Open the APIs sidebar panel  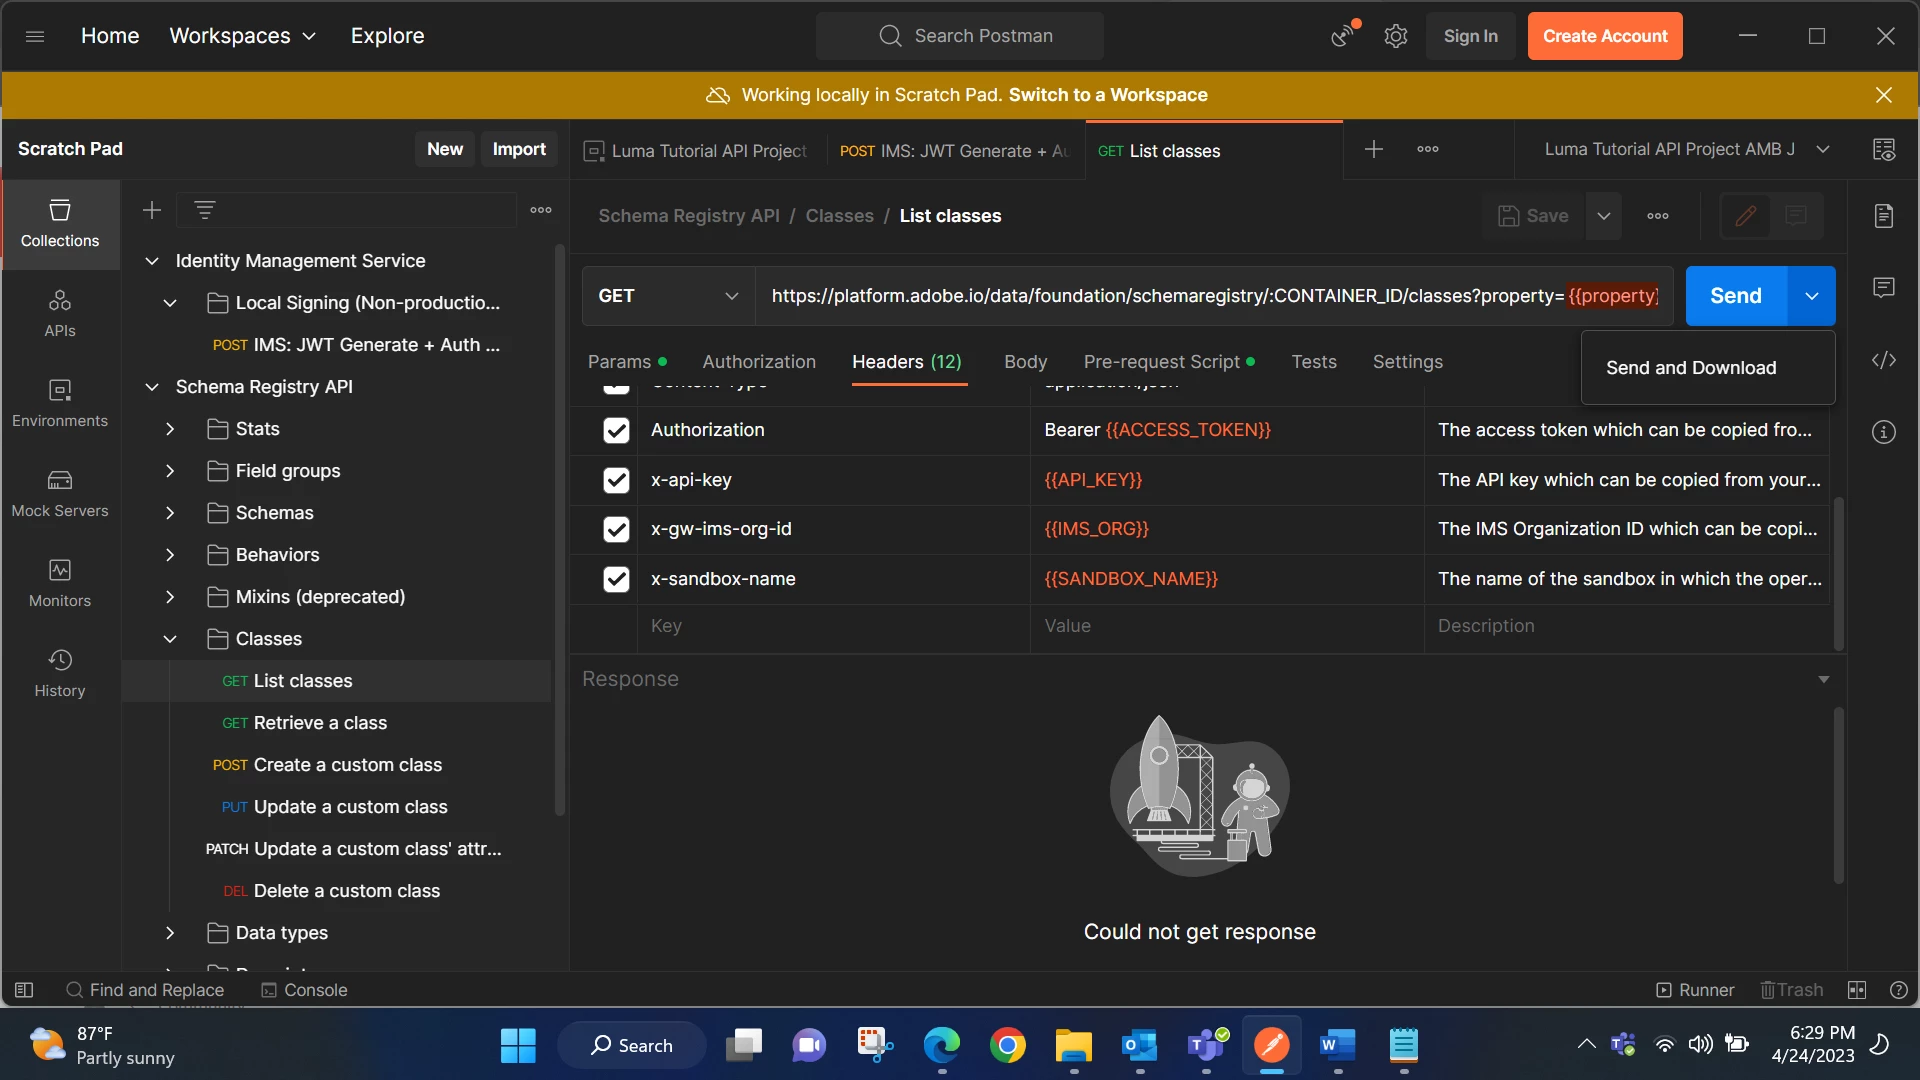[60, 313]
